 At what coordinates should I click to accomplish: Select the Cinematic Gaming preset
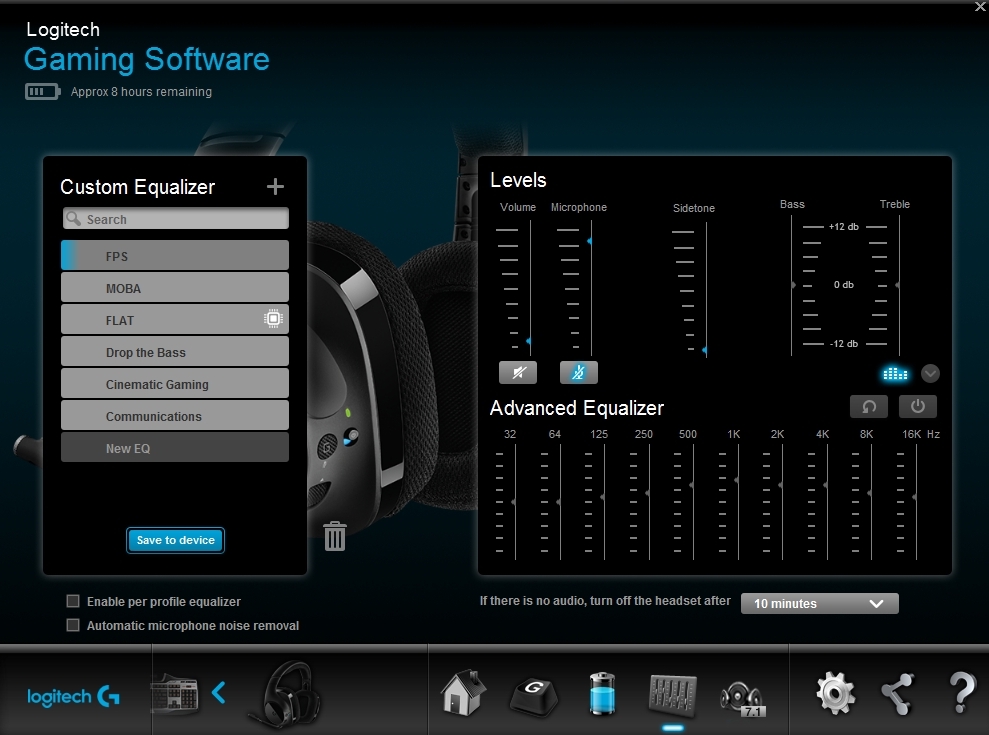point(175,384)
